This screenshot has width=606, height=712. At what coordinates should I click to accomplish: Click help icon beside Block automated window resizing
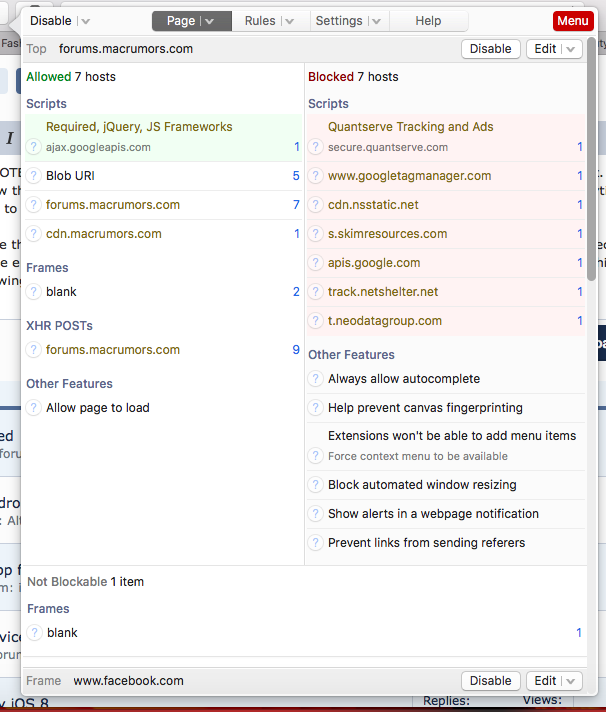315,485
